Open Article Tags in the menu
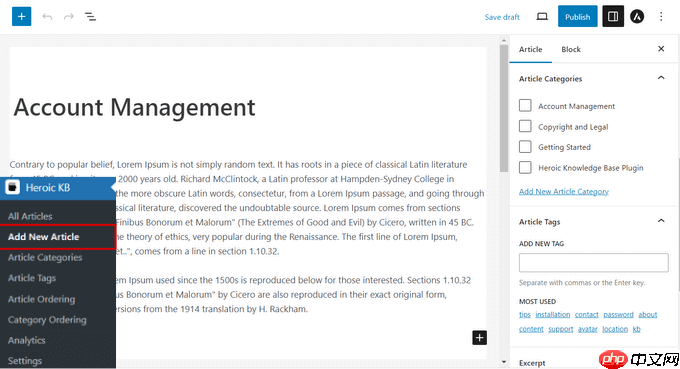Screen dimensions: 680x369 (x=32, y=278)
